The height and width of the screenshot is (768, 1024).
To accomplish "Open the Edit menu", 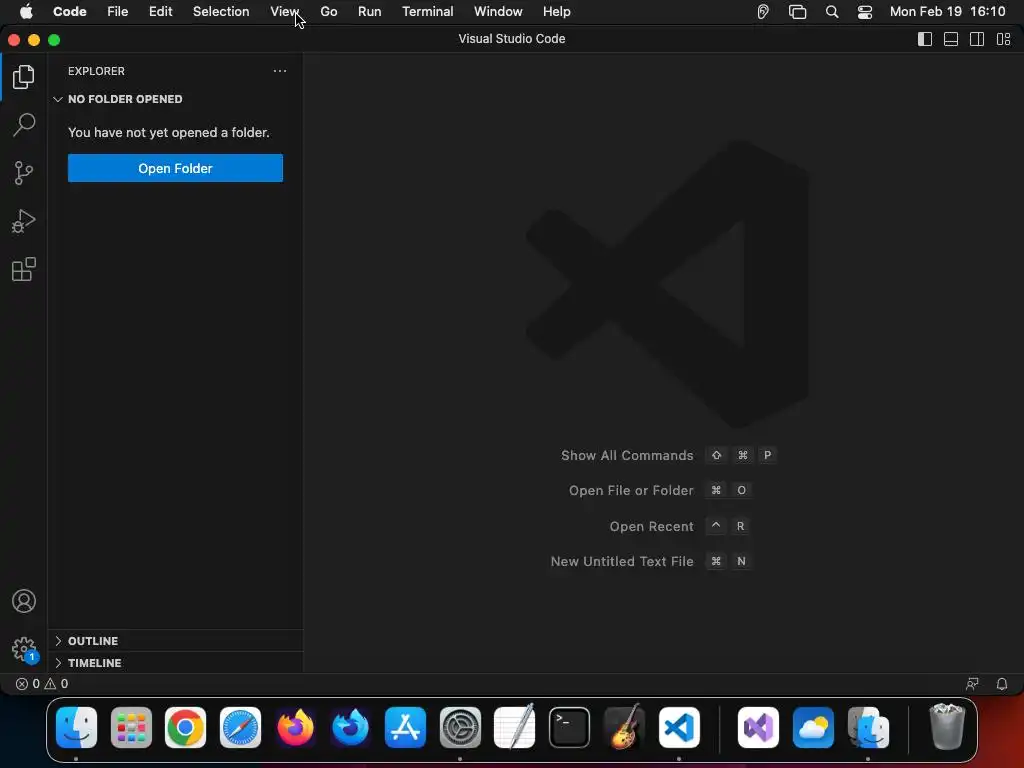I will tap(161, 12).
